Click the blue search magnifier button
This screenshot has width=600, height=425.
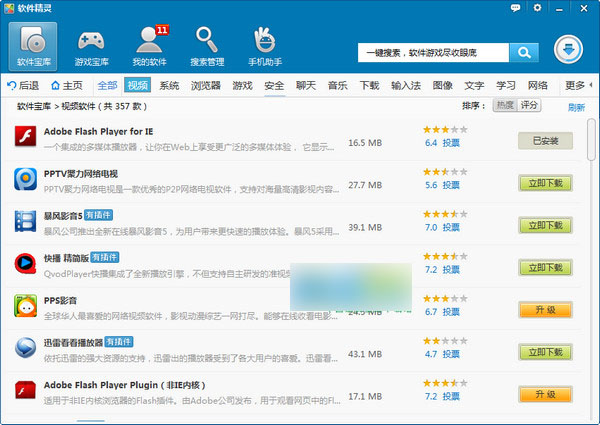point(524,52)
